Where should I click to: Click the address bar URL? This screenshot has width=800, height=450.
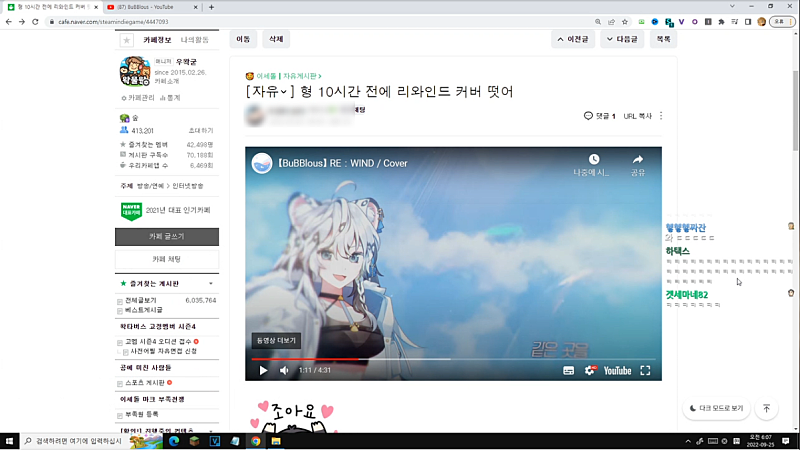point(113,22)
